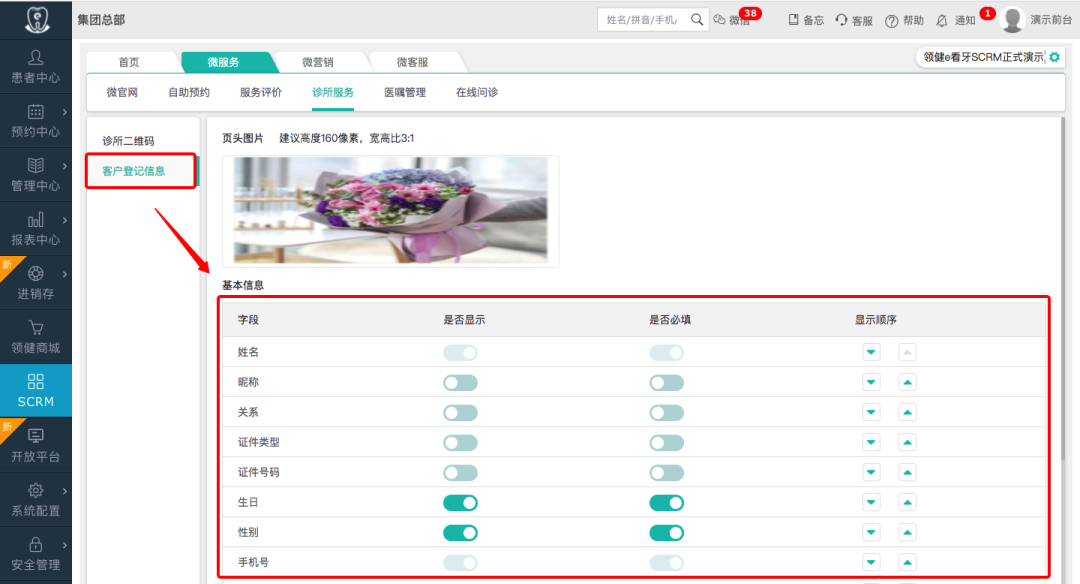
Task: Open 开放平台 in the sidebar
Action: point(36,446)
